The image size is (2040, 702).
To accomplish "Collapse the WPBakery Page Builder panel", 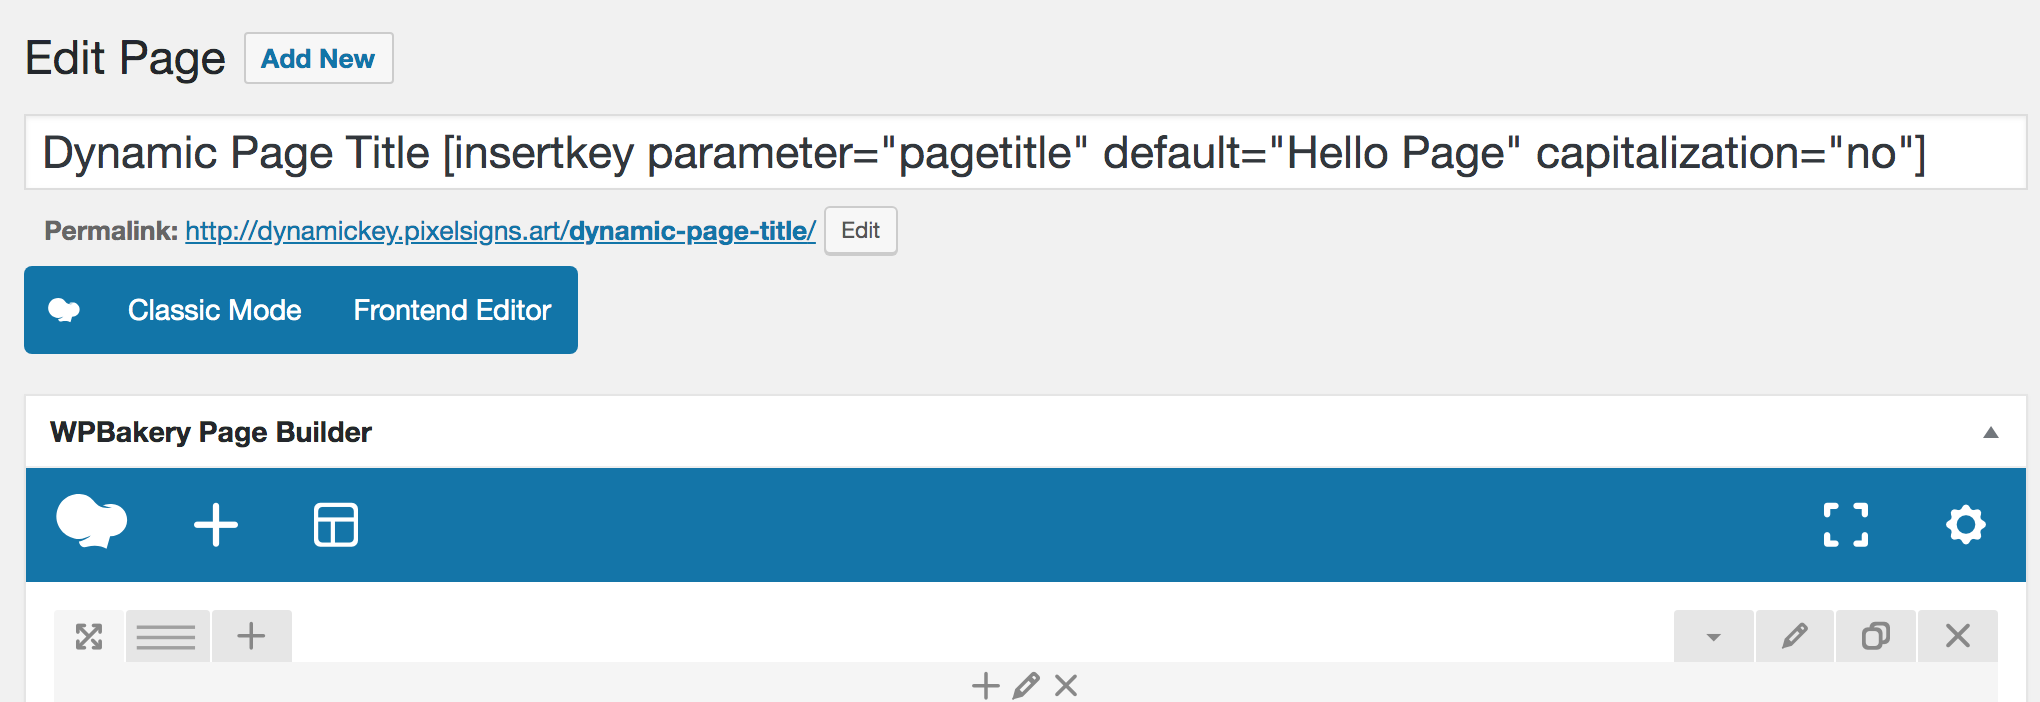I will 1990,432.
